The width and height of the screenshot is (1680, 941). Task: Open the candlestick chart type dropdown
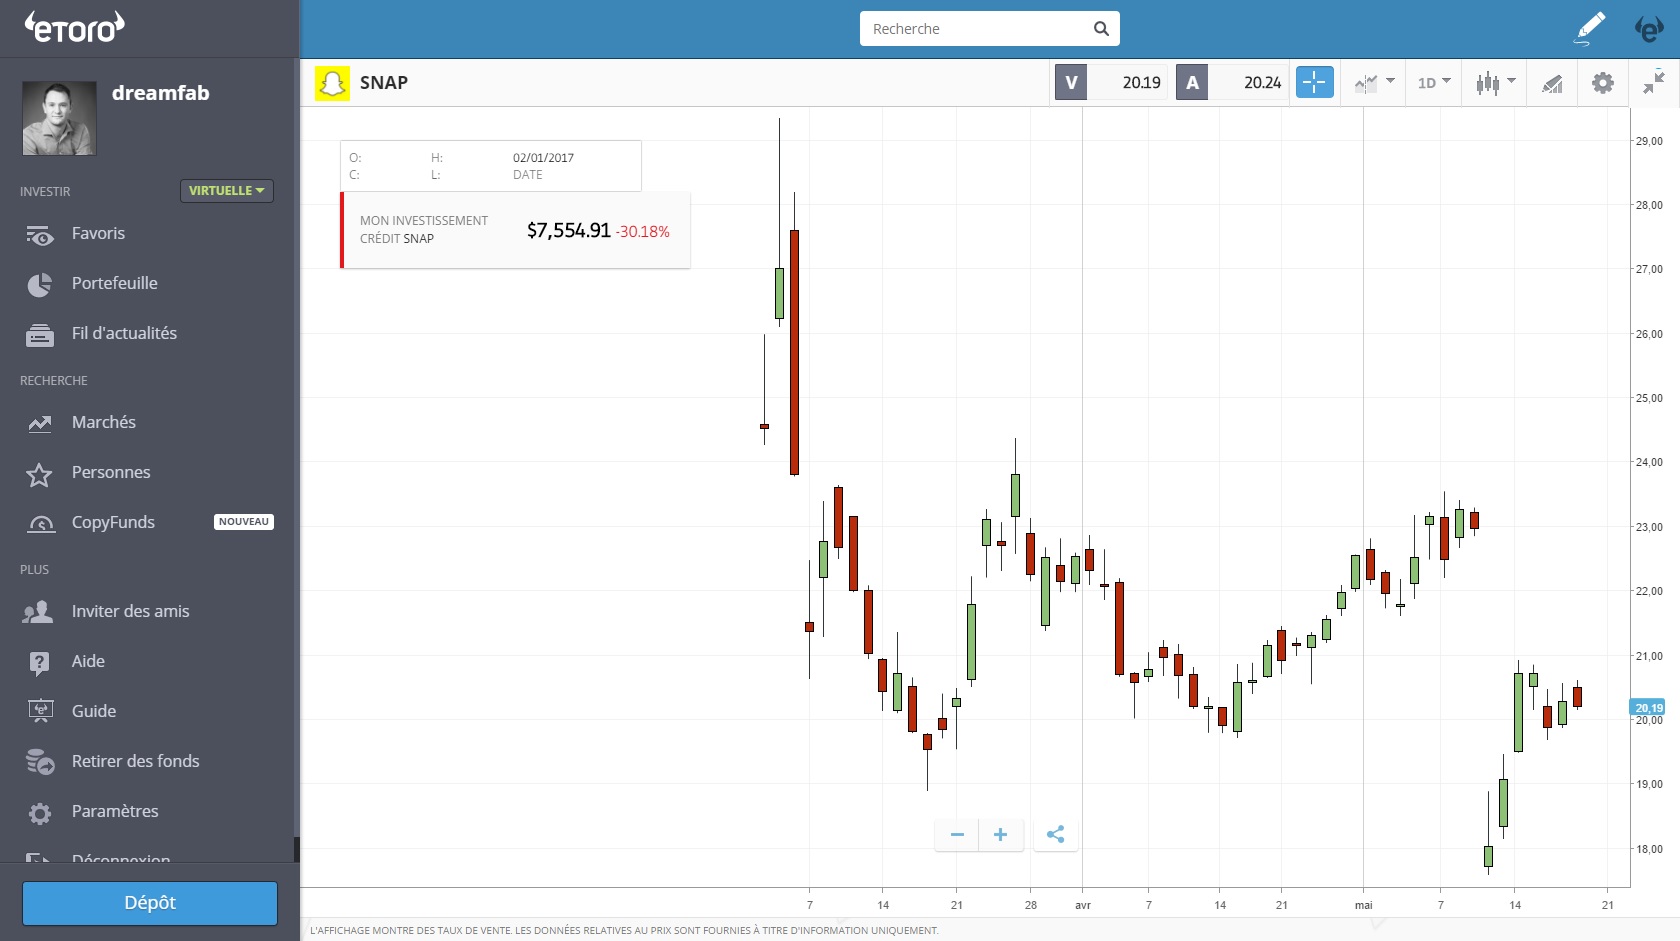coord(1496,82)
